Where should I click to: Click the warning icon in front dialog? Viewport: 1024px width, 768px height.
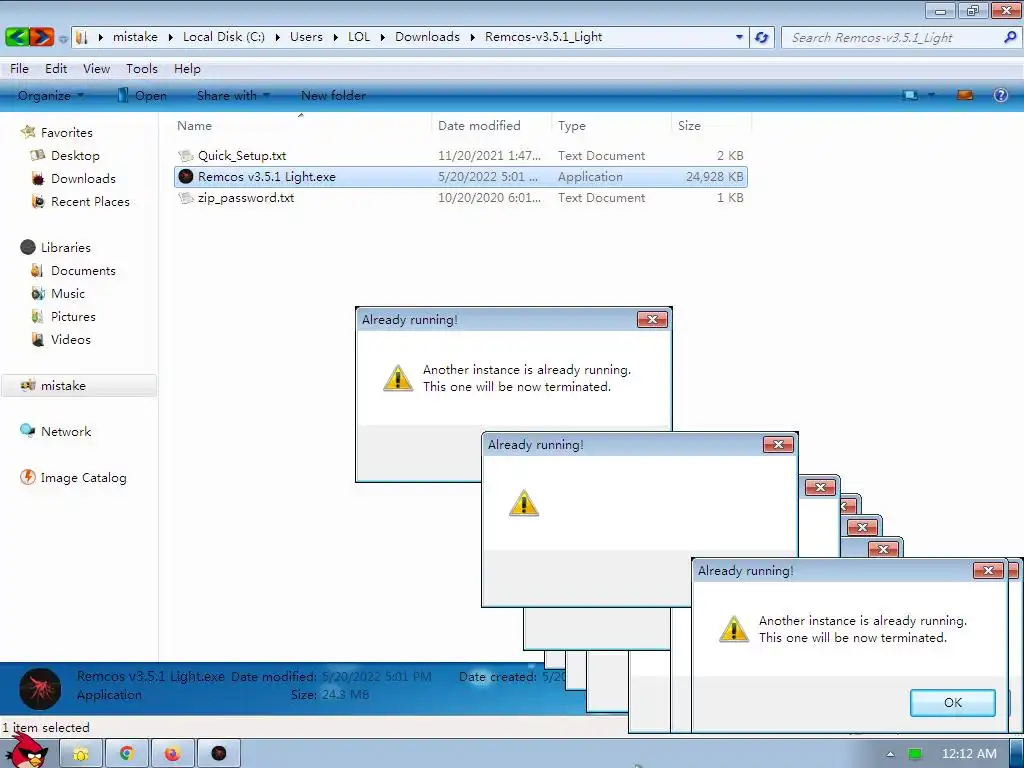tap(734, 629)
